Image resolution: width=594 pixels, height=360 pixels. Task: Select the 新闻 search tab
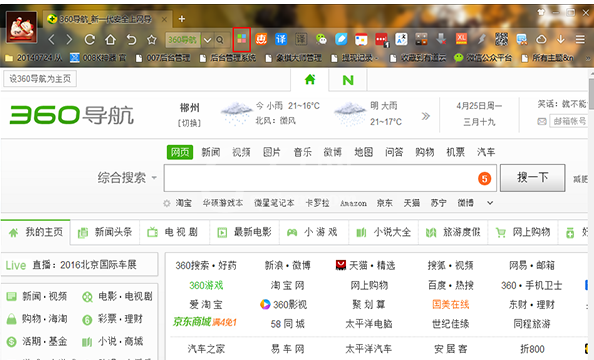[211, 152]
